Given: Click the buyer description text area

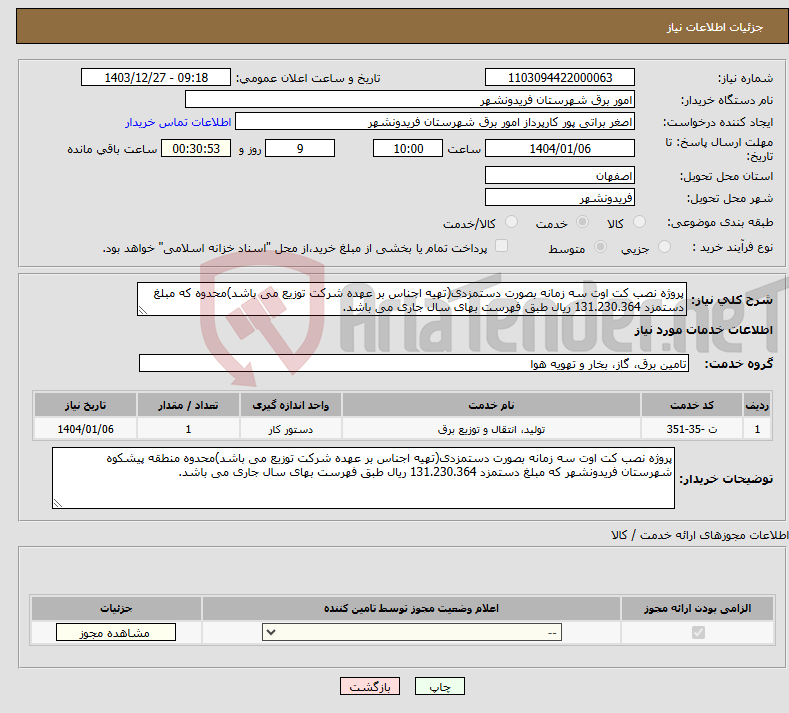Looking at the screenshot, I should 363,478.
